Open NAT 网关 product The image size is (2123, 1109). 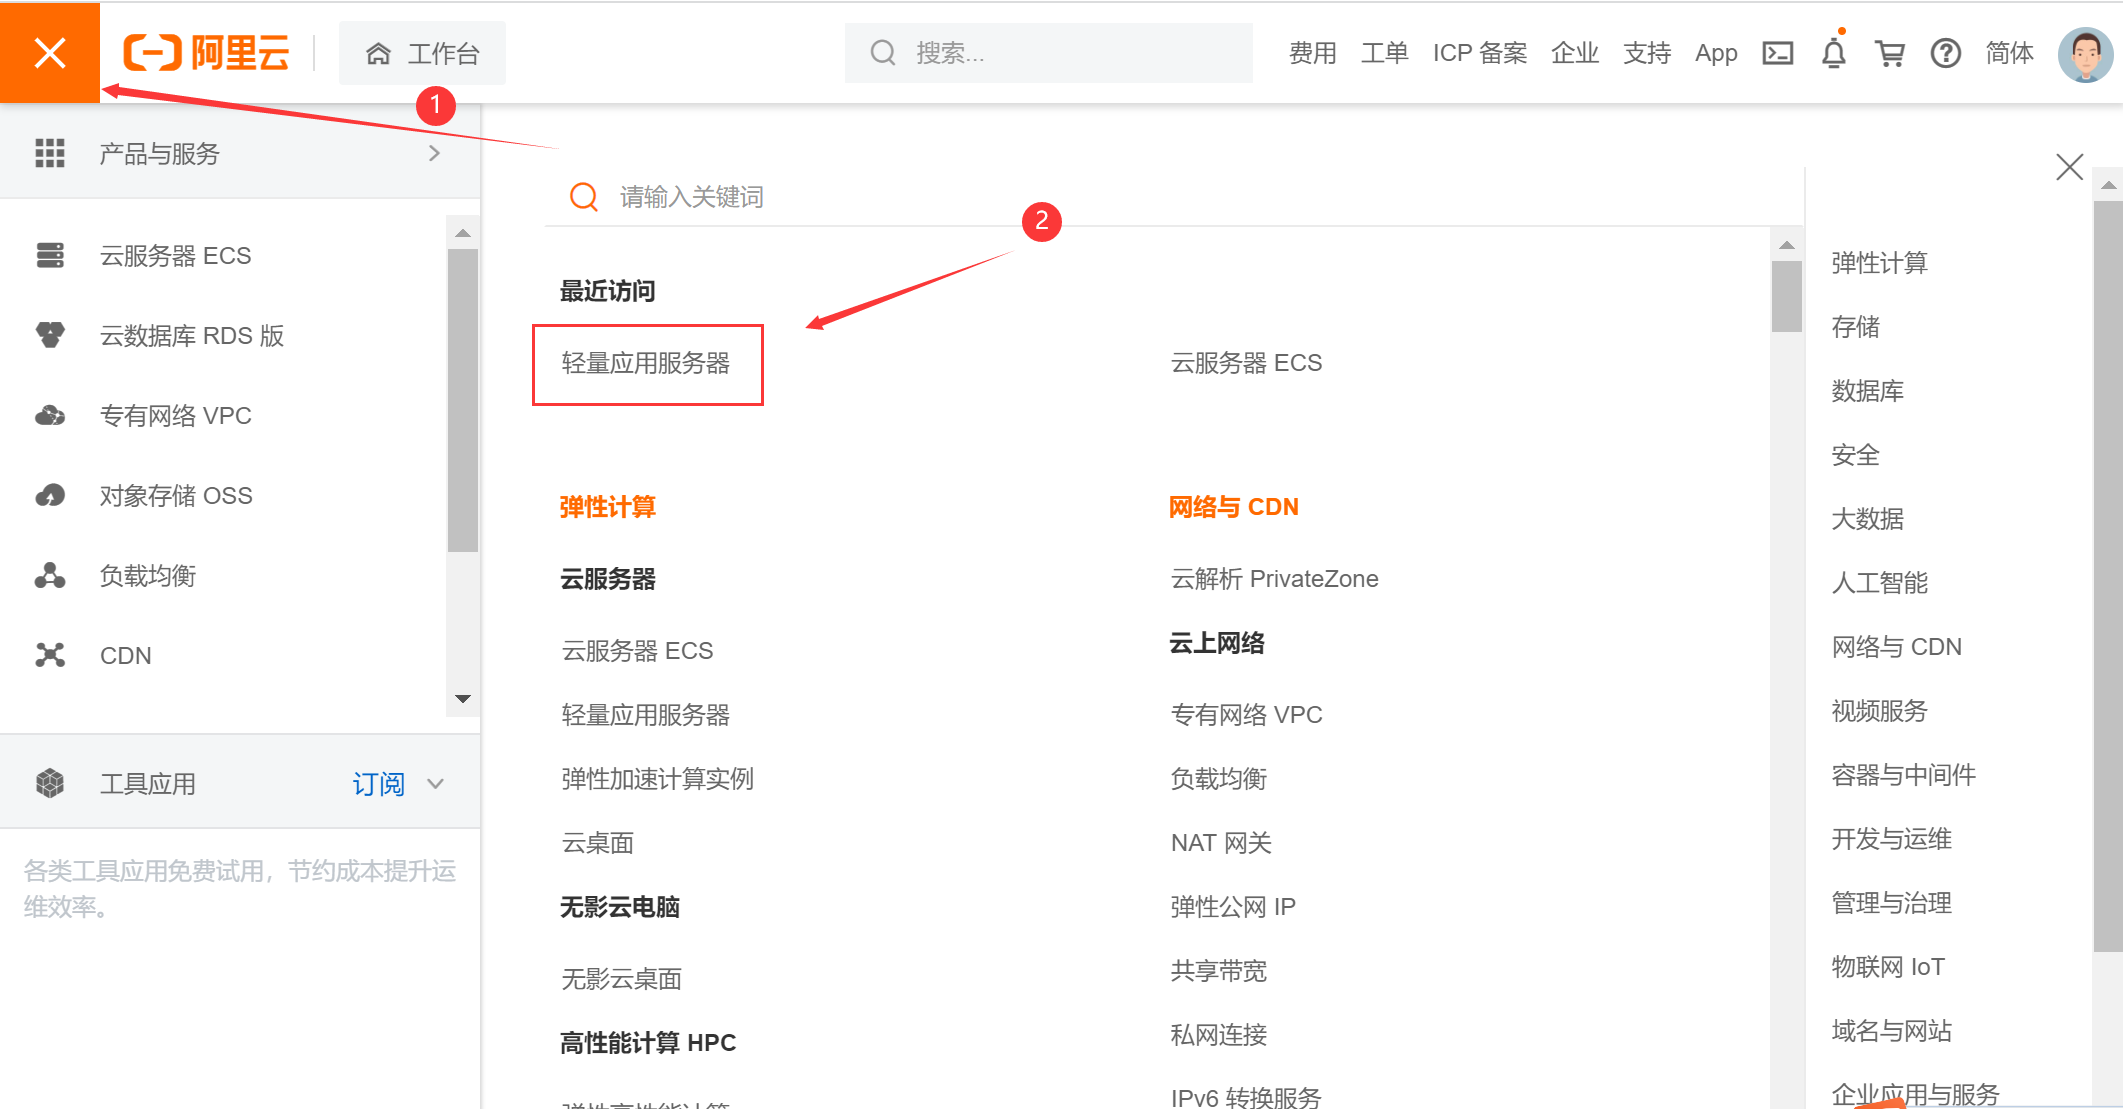tap(1221, 843)
